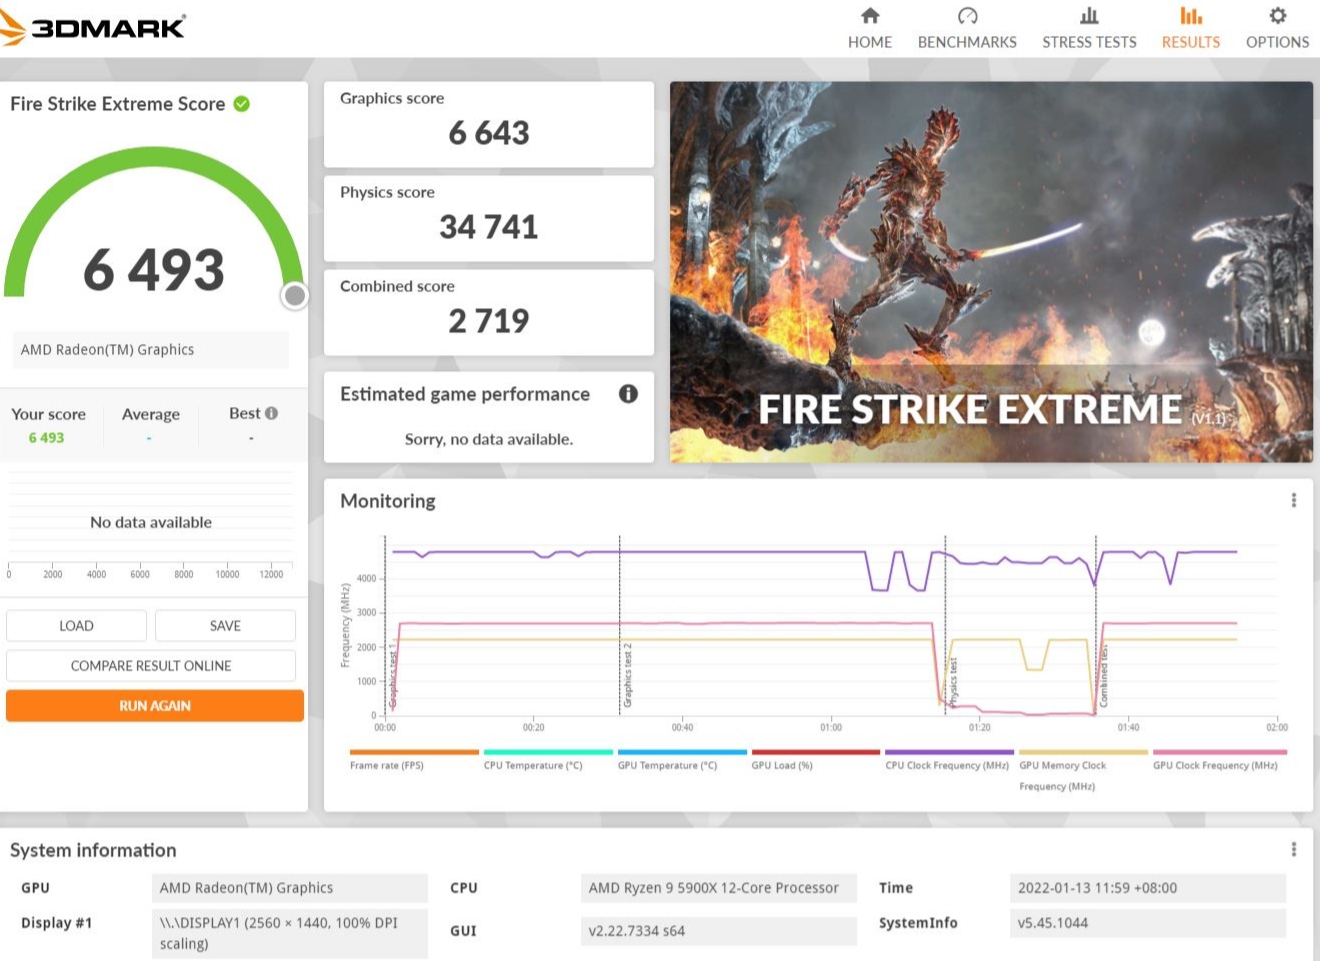The width and height of the screenshot is (1320, 961).
Task: Click the Graphics test 2 marker line
Action: click(620, 625)
